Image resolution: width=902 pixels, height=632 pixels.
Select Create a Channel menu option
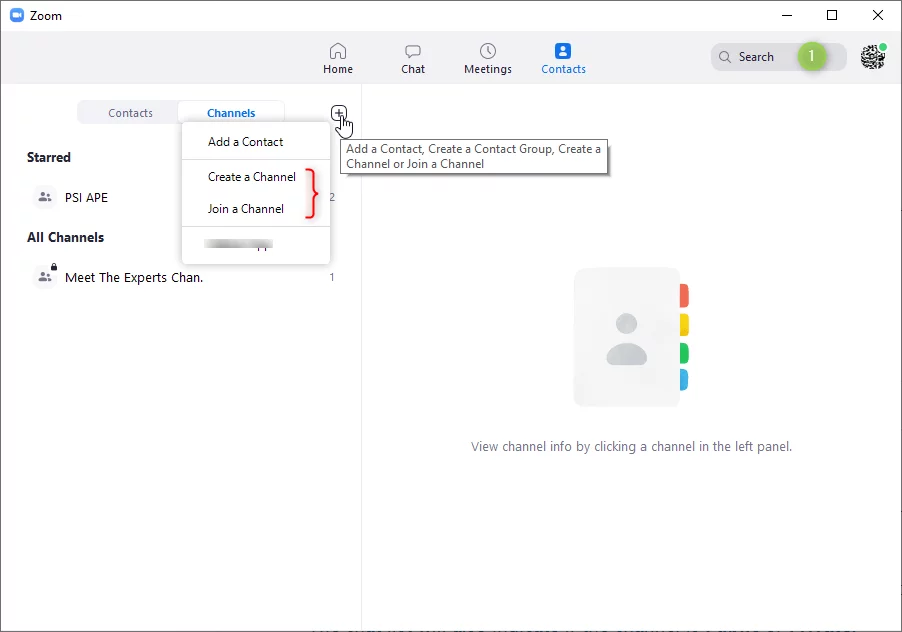[251, 177]
